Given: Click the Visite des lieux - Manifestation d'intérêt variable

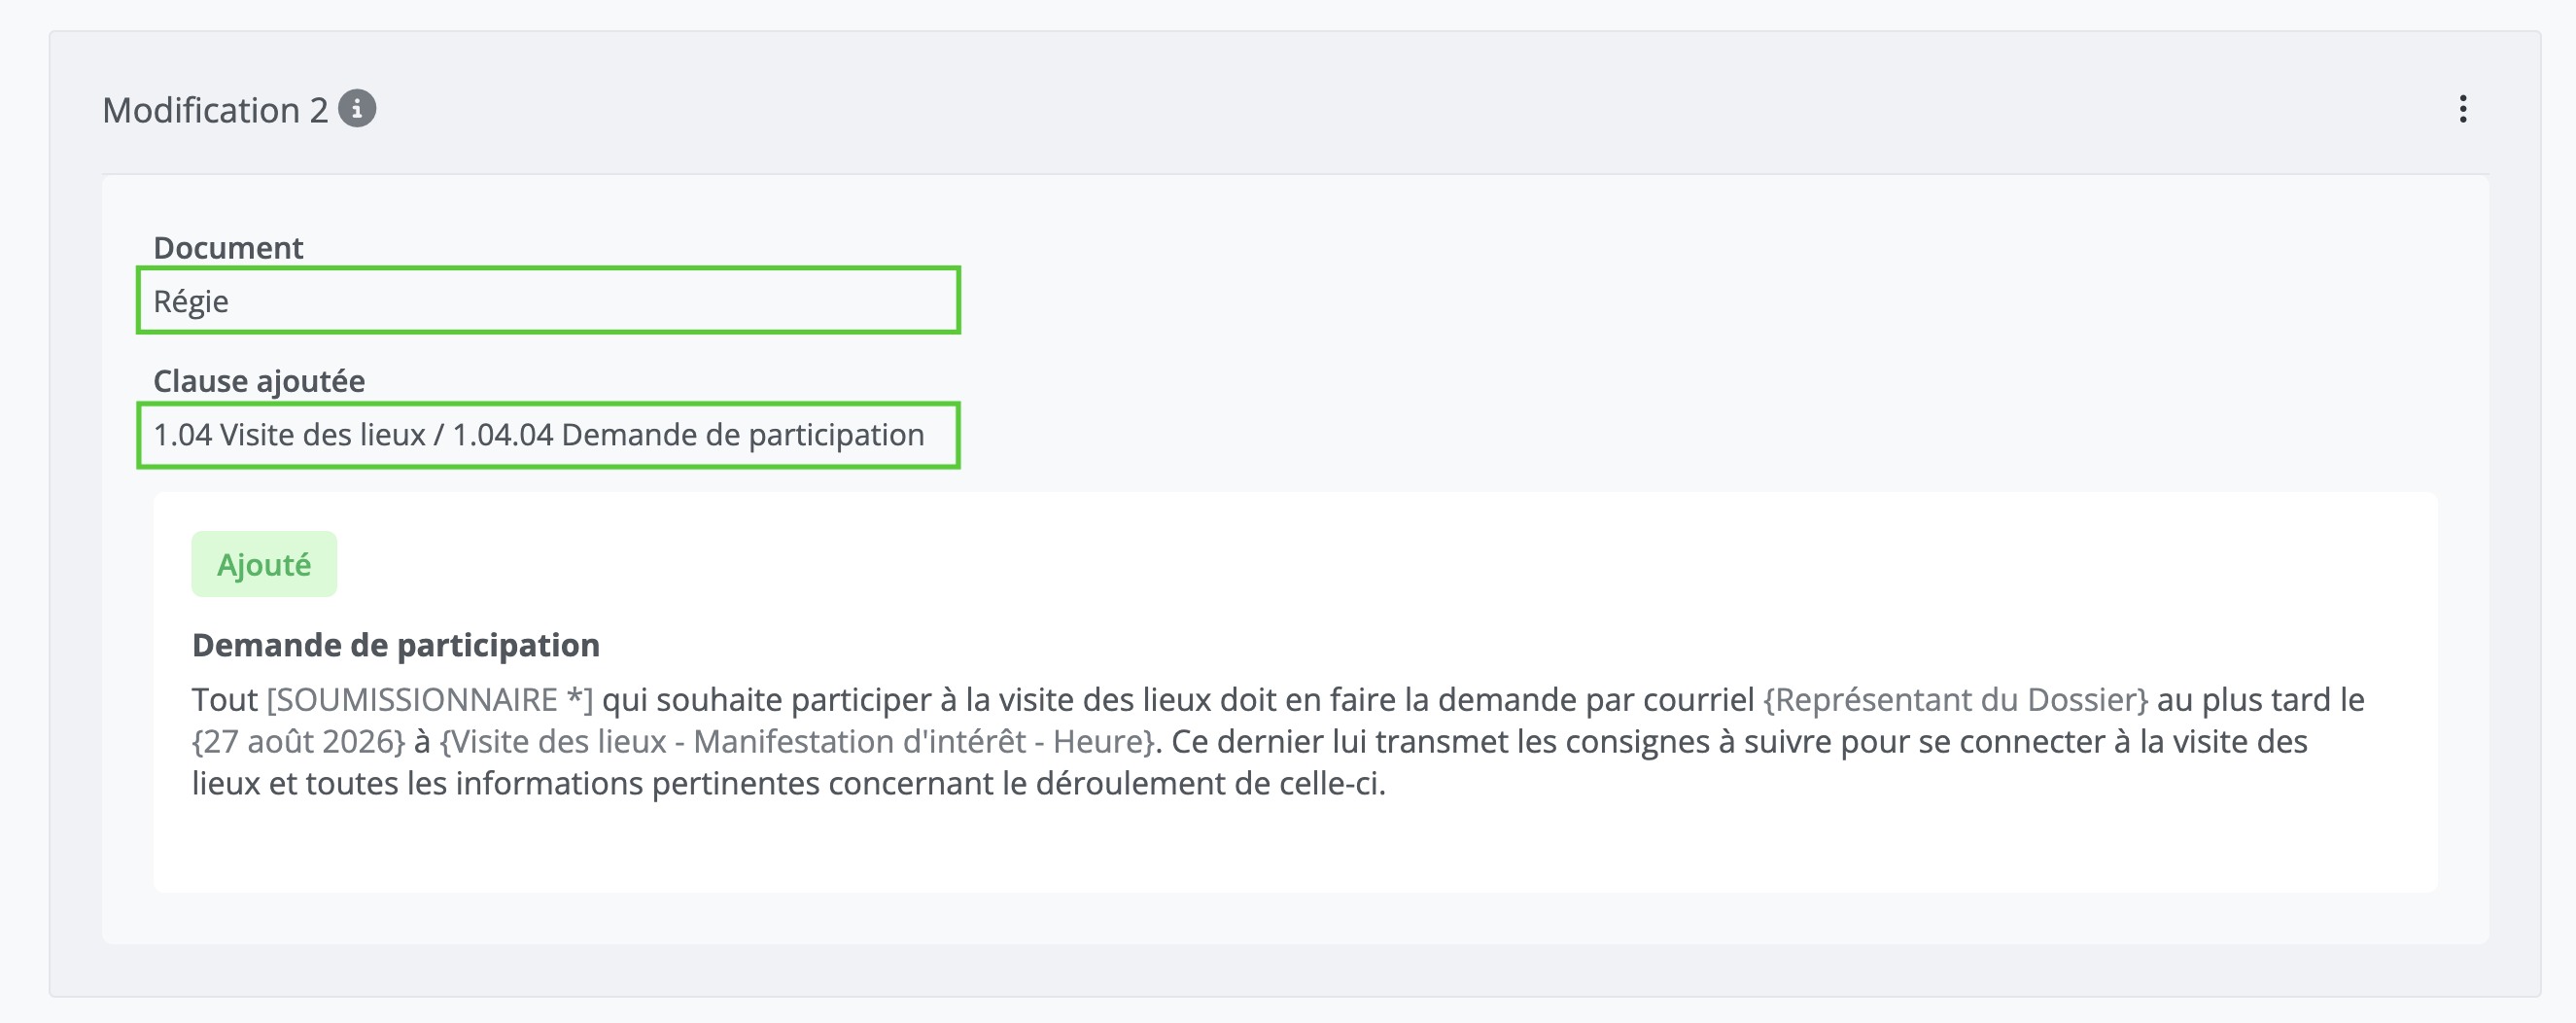Looking at the screenshot, I should pos(798,741).
